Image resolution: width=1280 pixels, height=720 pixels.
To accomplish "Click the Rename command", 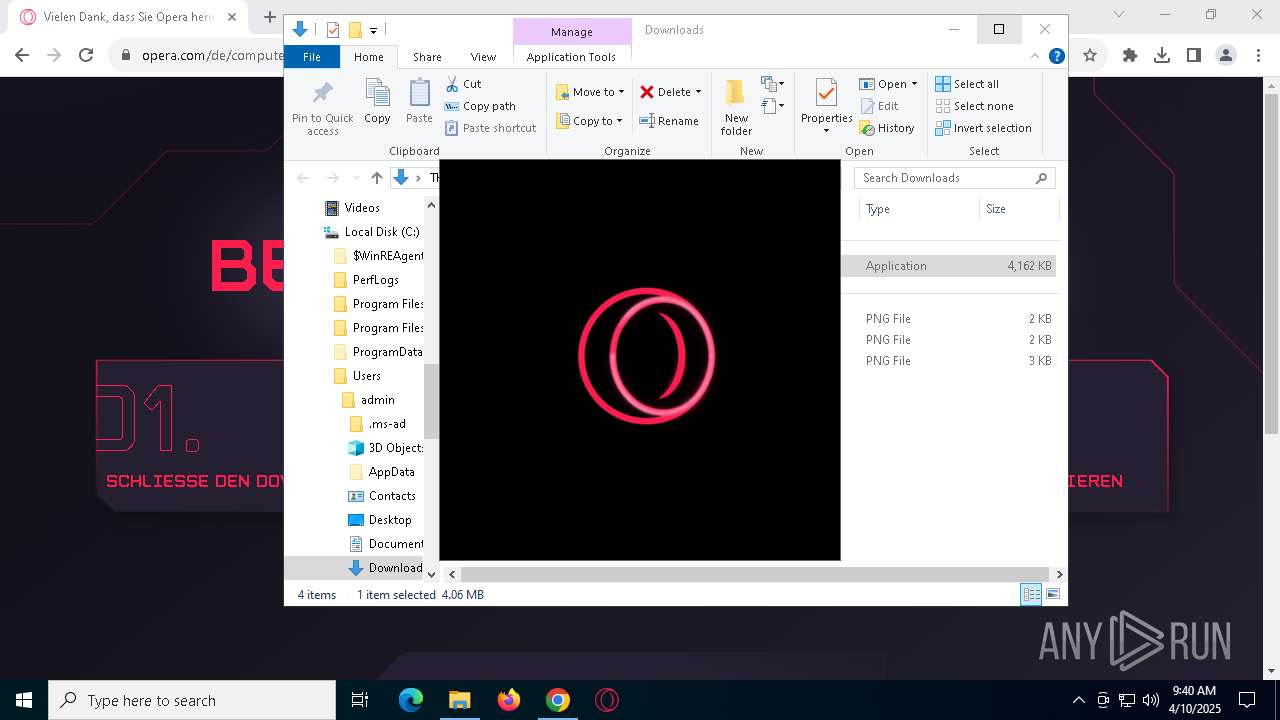I will click(x=669, y=121).
